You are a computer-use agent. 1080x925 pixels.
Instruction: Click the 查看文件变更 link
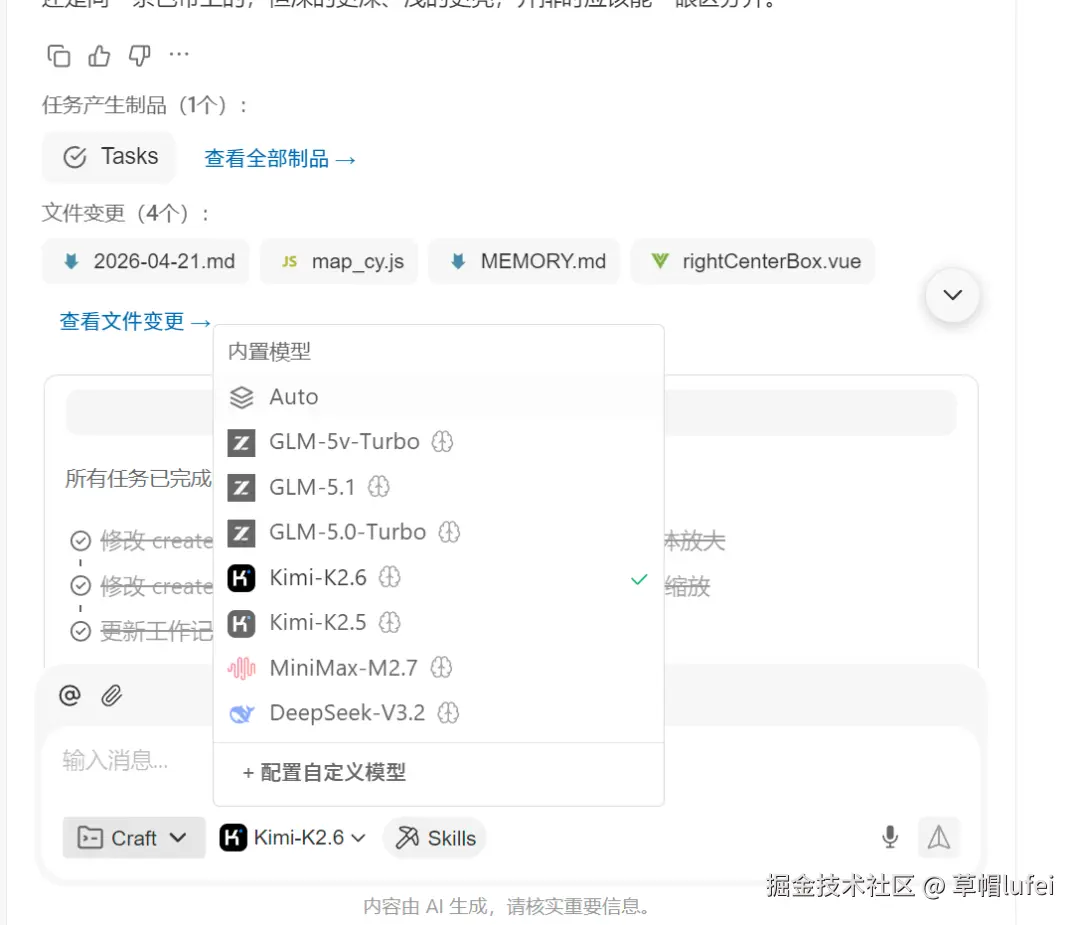click(x=135, y=322)
